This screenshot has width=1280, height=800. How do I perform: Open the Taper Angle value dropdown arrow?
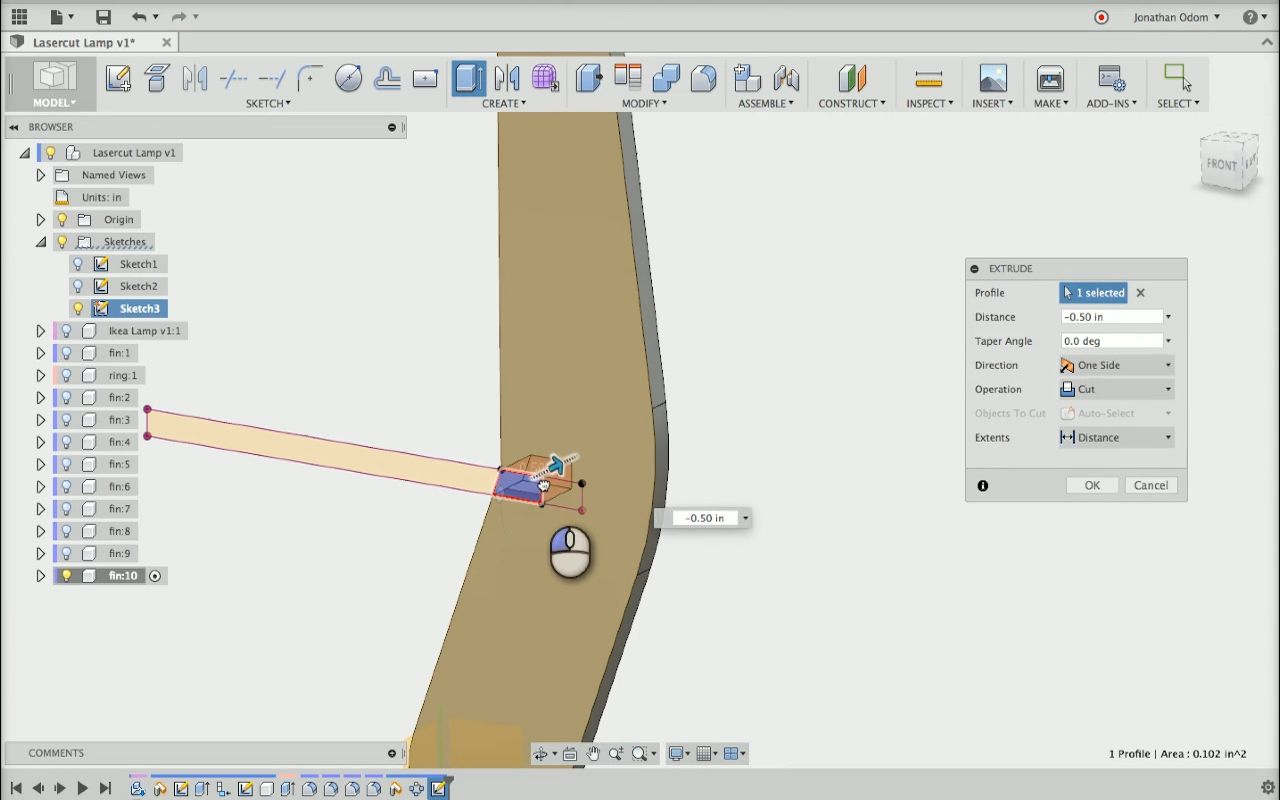[x=1168, y=341]
